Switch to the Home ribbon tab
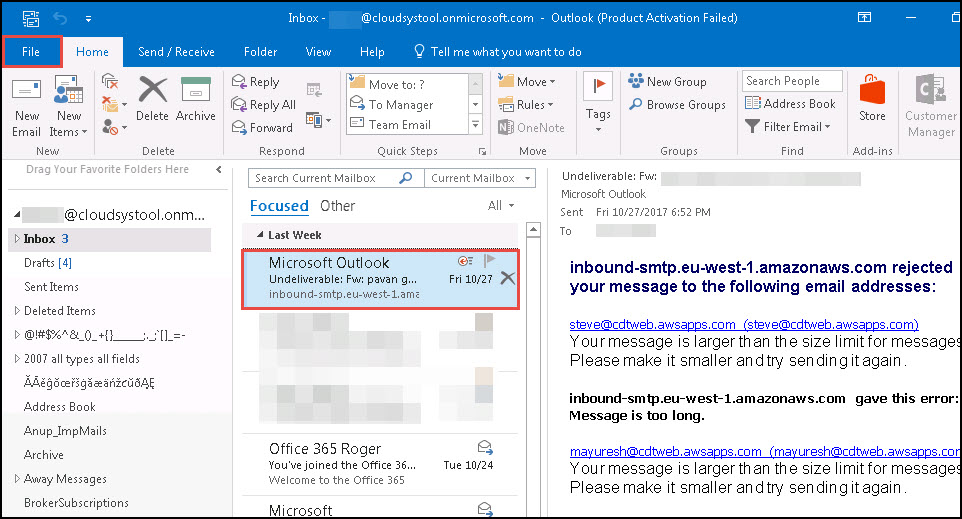Image resolution: width=962 pixels, height=519 pixels. 93,52
